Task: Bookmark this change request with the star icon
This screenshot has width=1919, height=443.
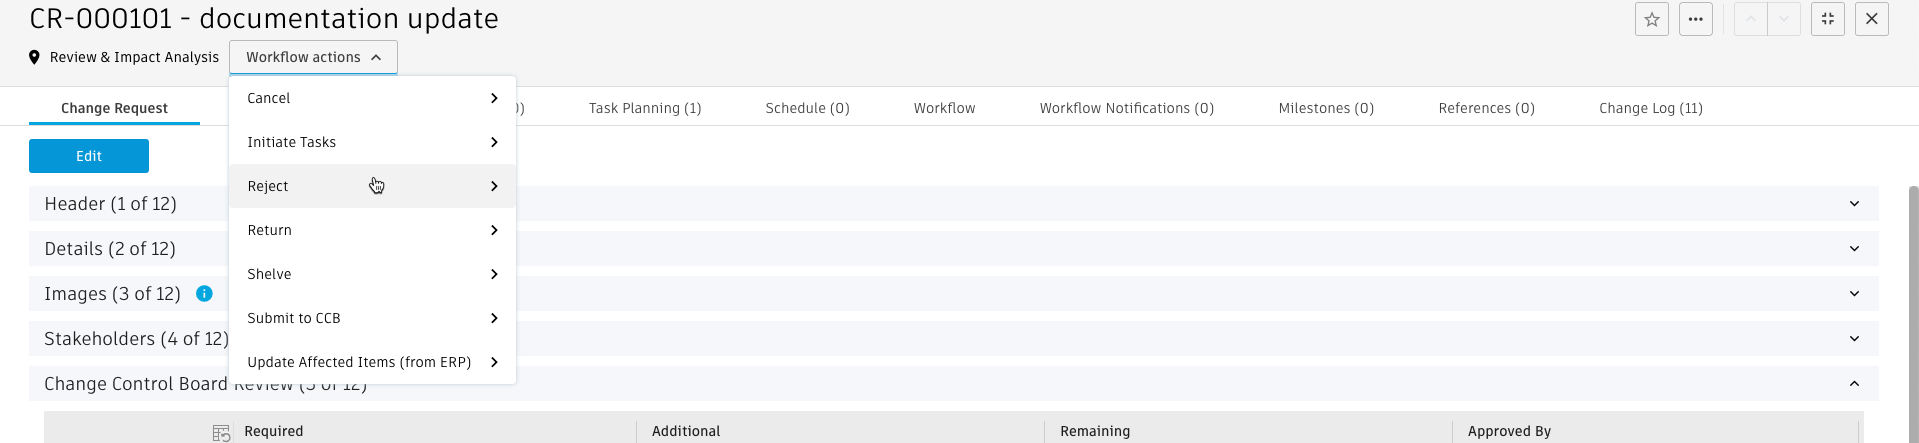Action: pyautogui.click(x=1651, y=19)
